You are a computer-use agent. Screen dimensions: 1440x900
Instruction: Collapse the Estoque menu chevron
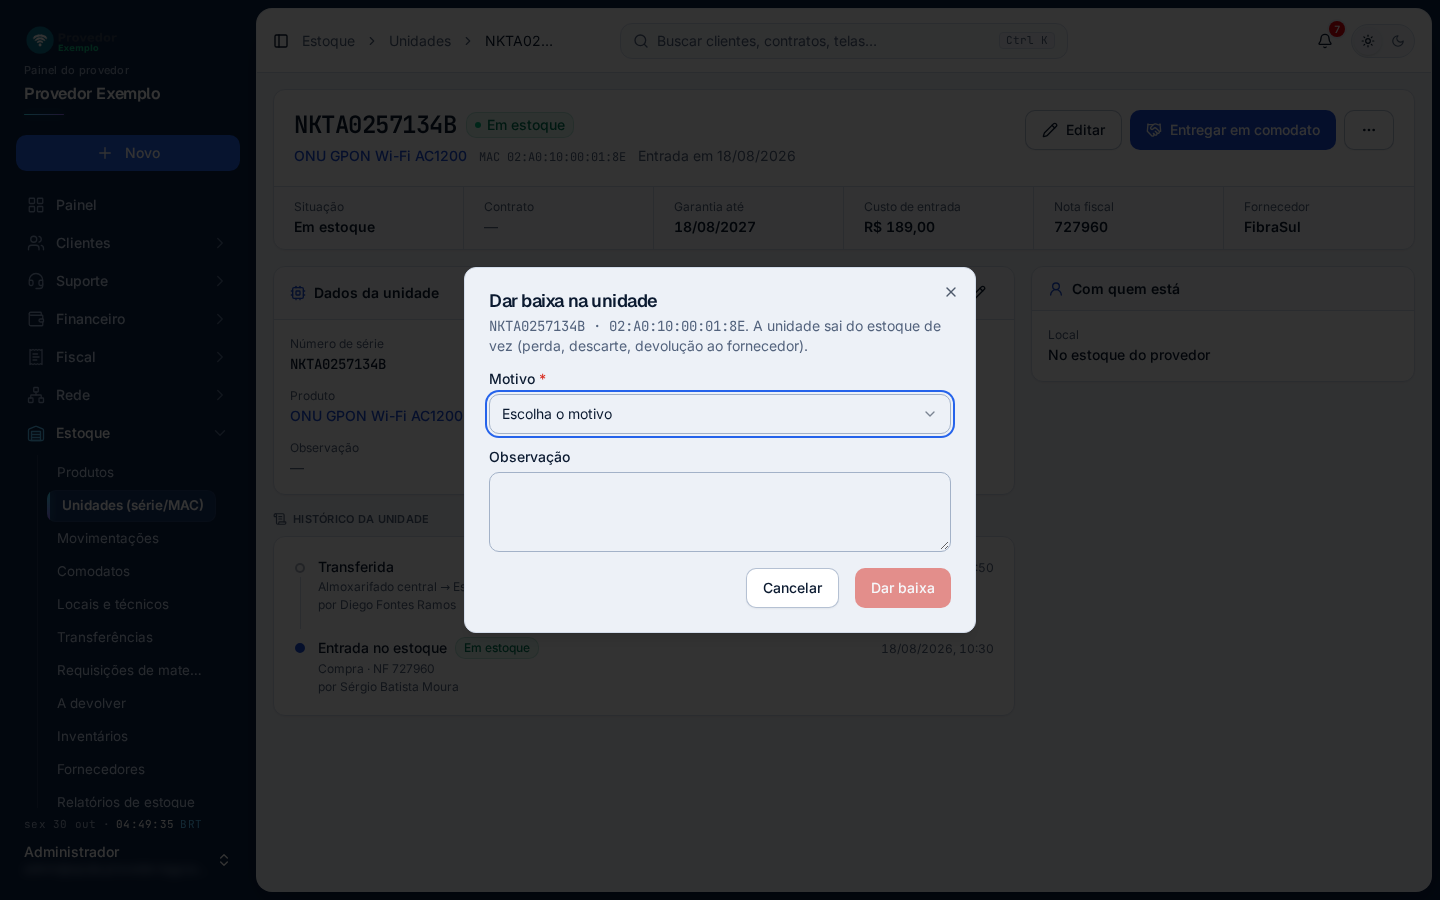pos(220,433)
